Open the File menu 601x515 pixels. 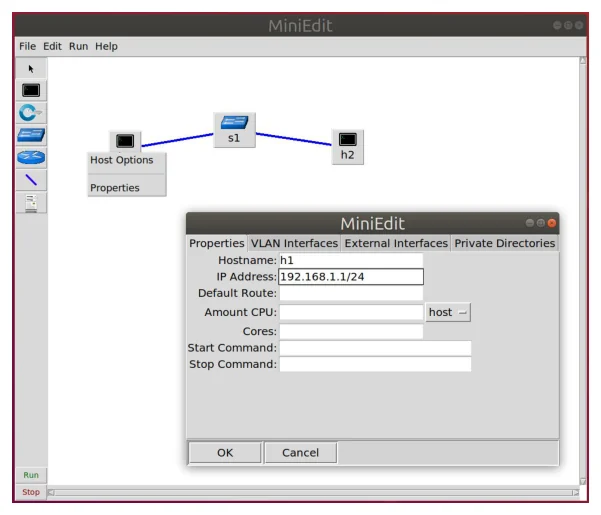point(28,46)
